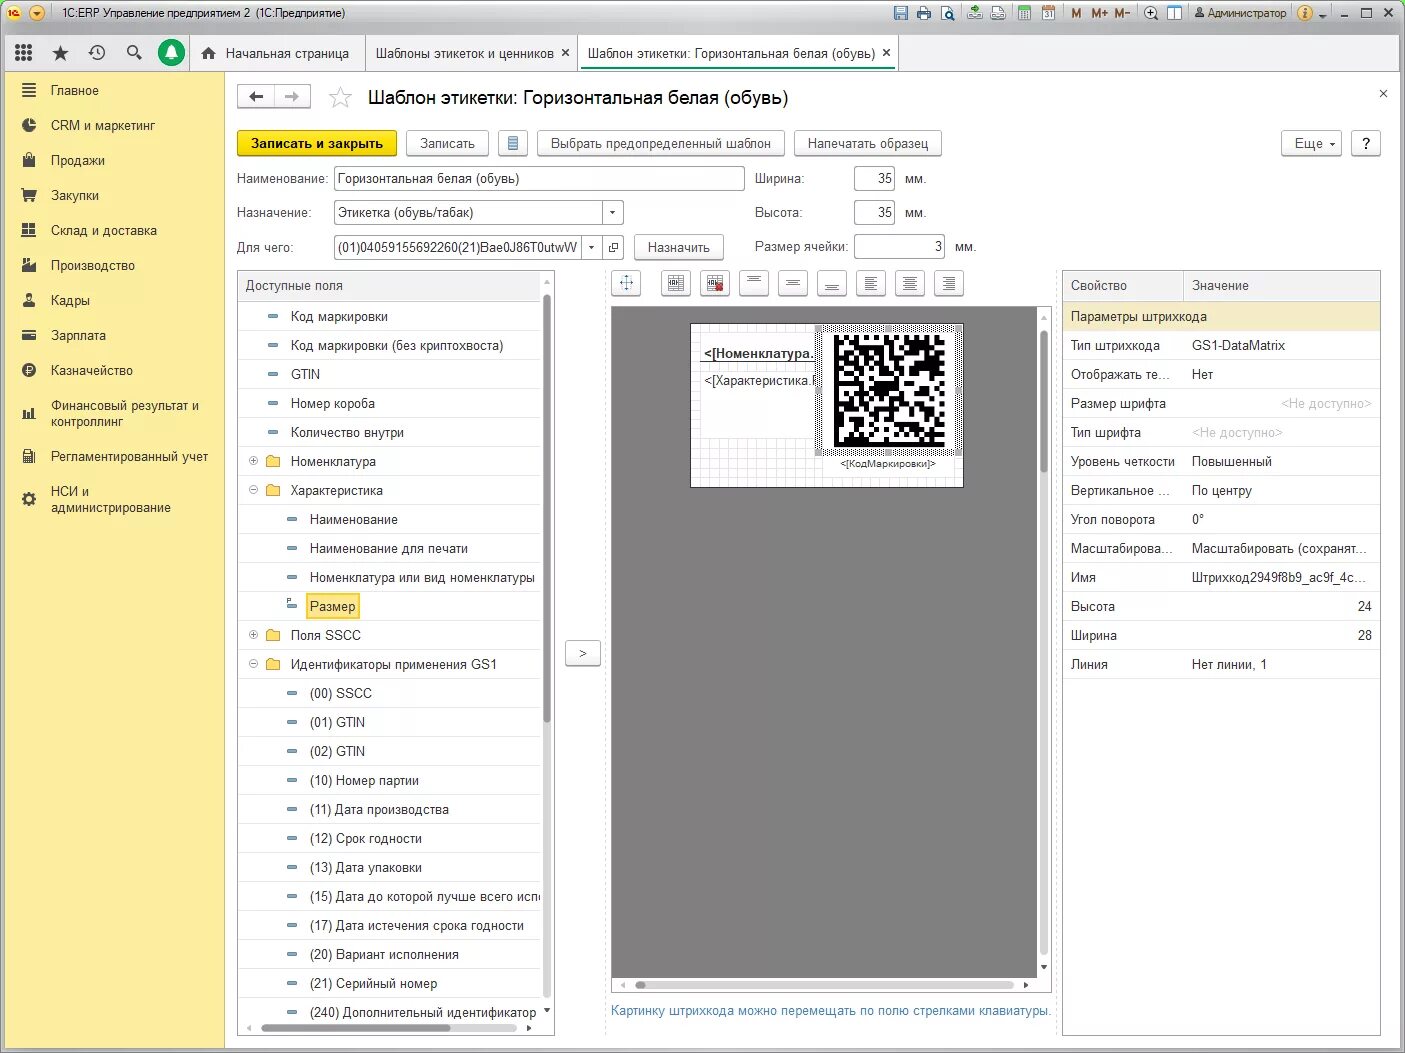Screen dimensions: 1405x1053
Task: Open Еще dropdown menu
Action: pos(1311,143)
